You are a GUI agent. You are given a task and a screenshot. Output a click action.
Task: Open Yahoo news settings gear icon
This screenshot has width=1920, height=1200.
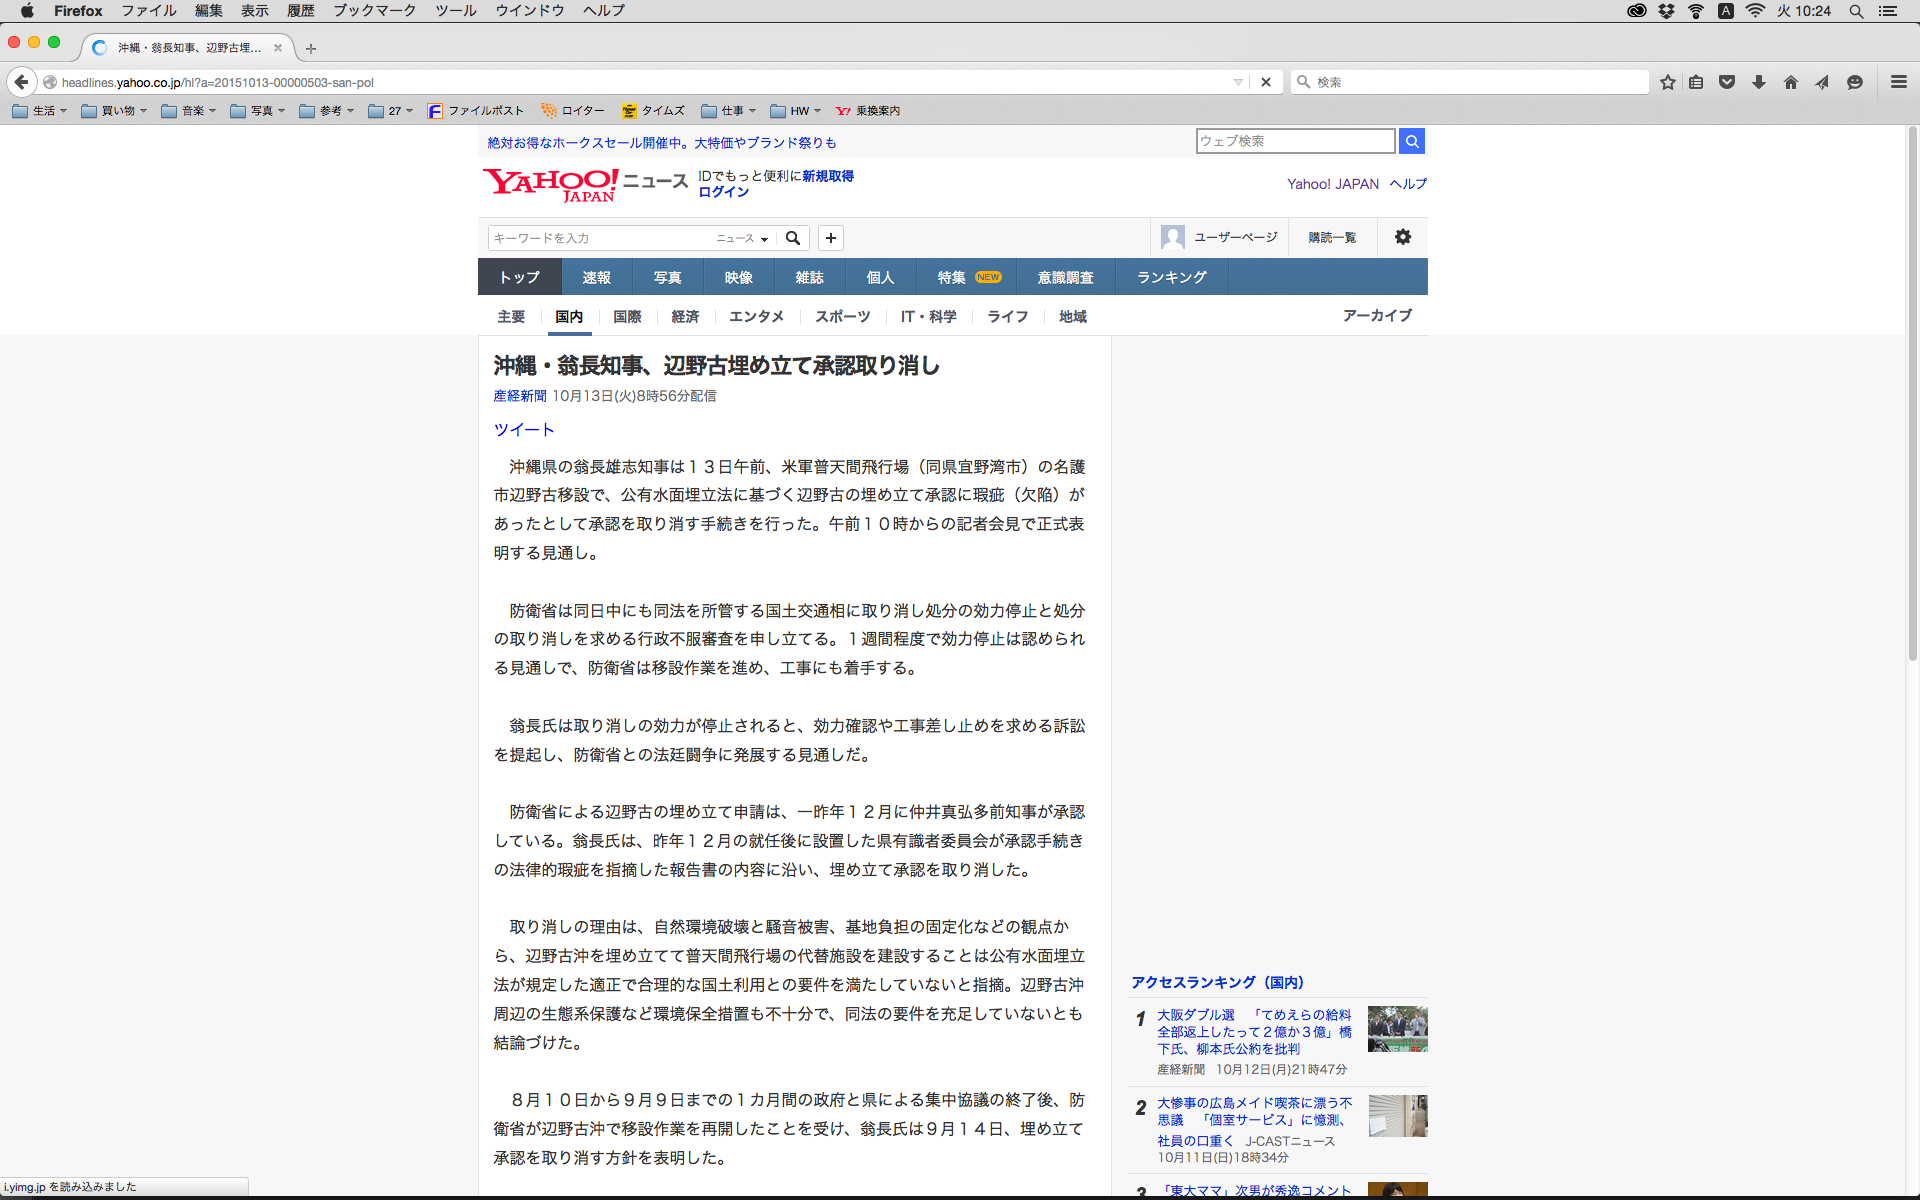tap(1403, 237)
